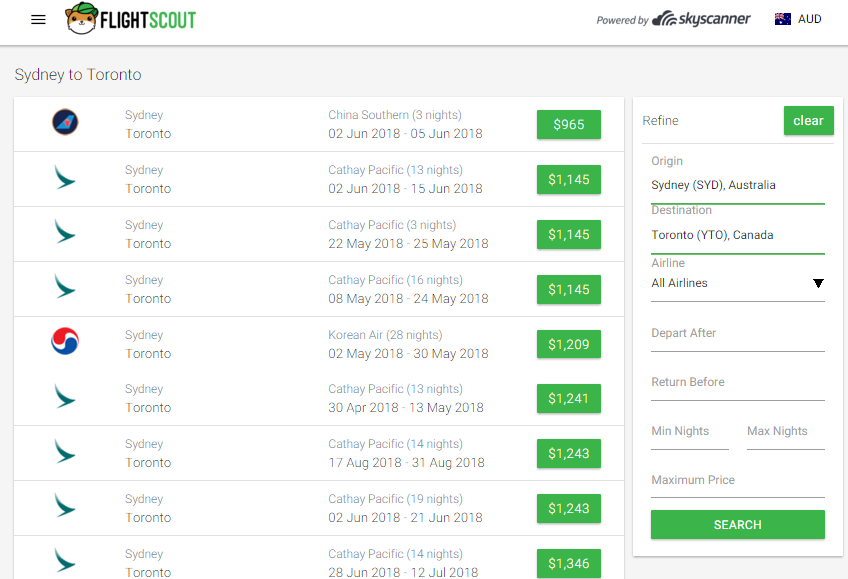The width and height of the screenshot is (848, 579).
Task: Click 'Korean Air (28 nights)' text
Action: click(x=385, y=335)
